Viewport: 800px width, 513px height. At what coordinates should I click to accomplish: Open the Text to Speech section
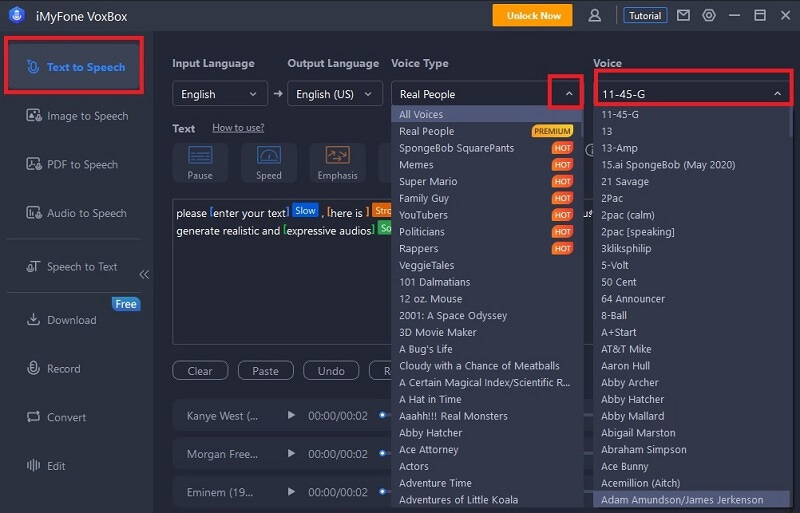[x=74, y=67]
